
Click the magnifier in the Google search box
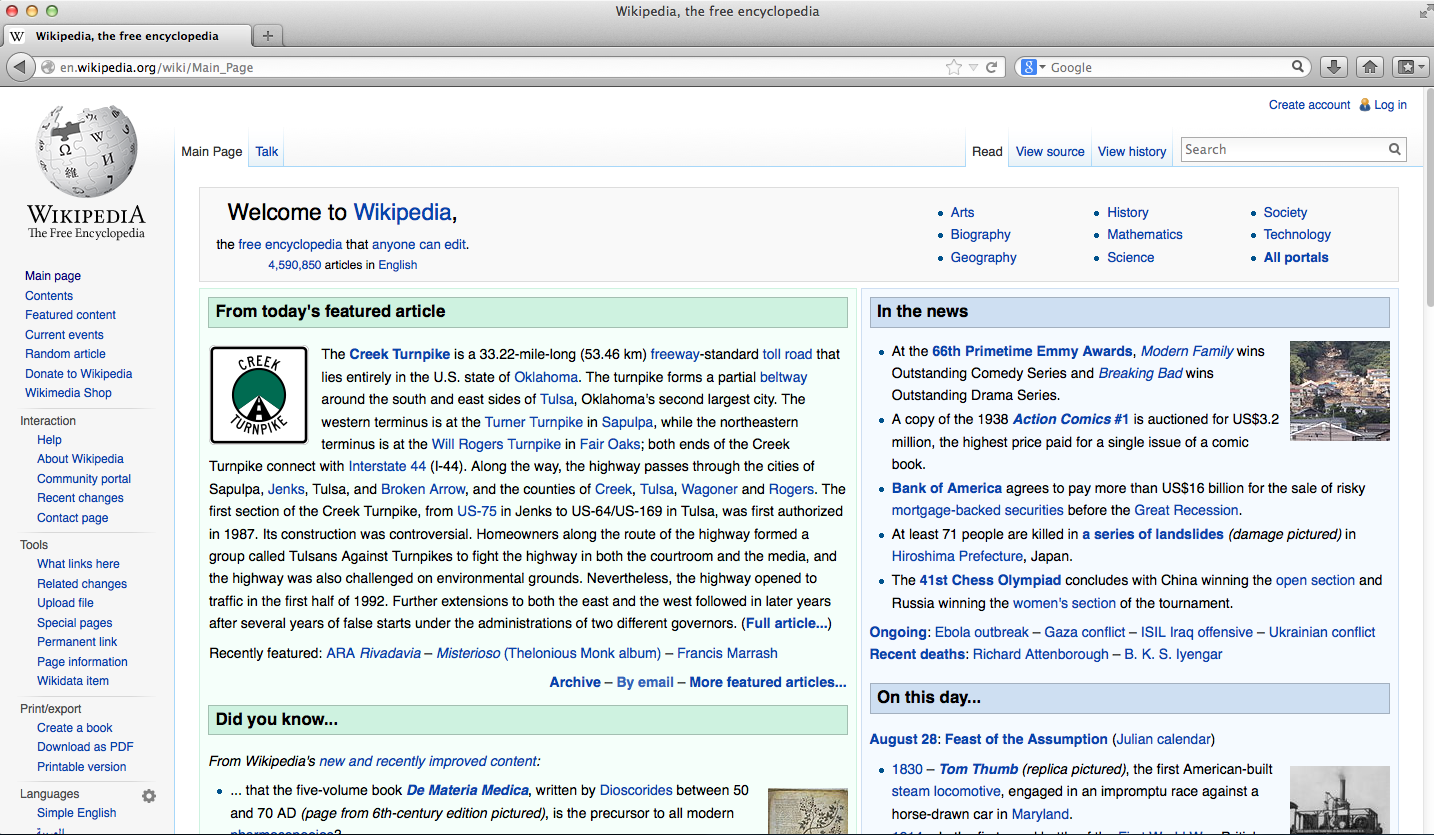pos(1298,67)
